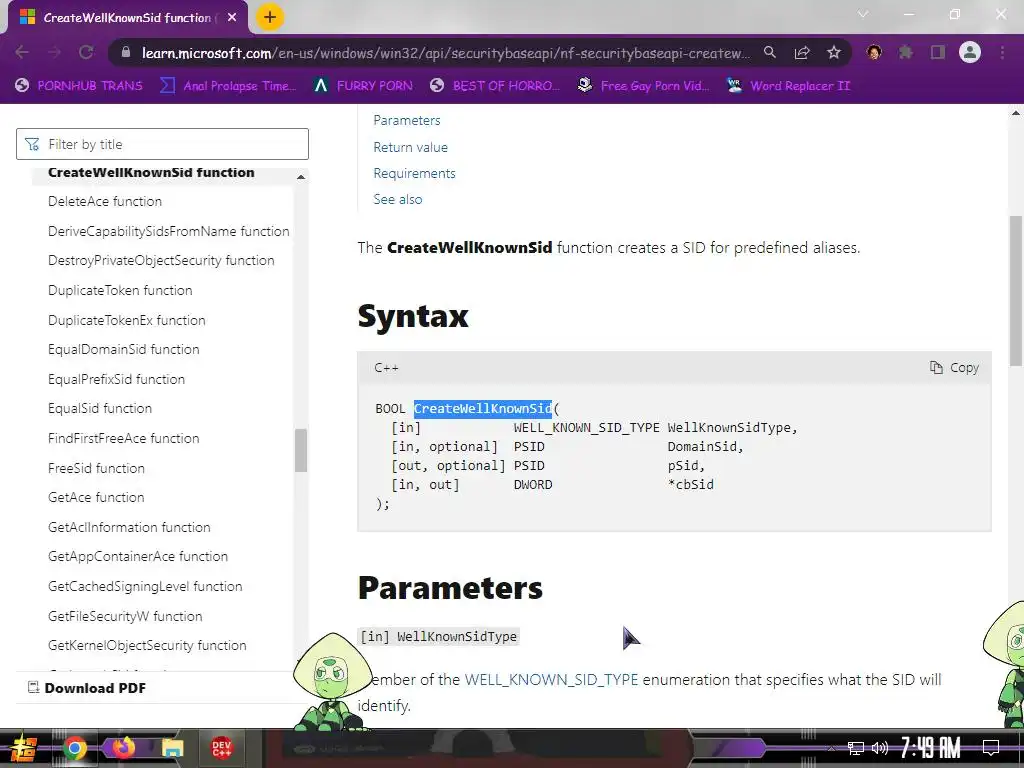The height and width of the screenshot is (768, 1024).
Task: Click the Parameters heading
Action: point(450,587)
